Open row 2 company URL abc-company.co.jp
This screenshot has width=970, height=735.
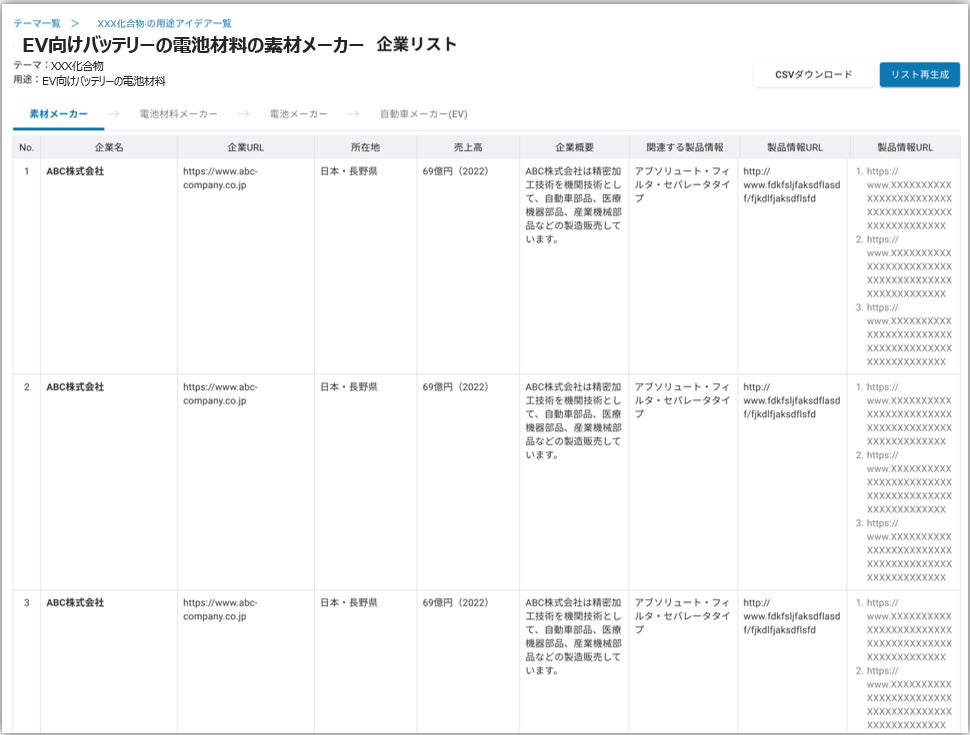(x=220, y=393)
